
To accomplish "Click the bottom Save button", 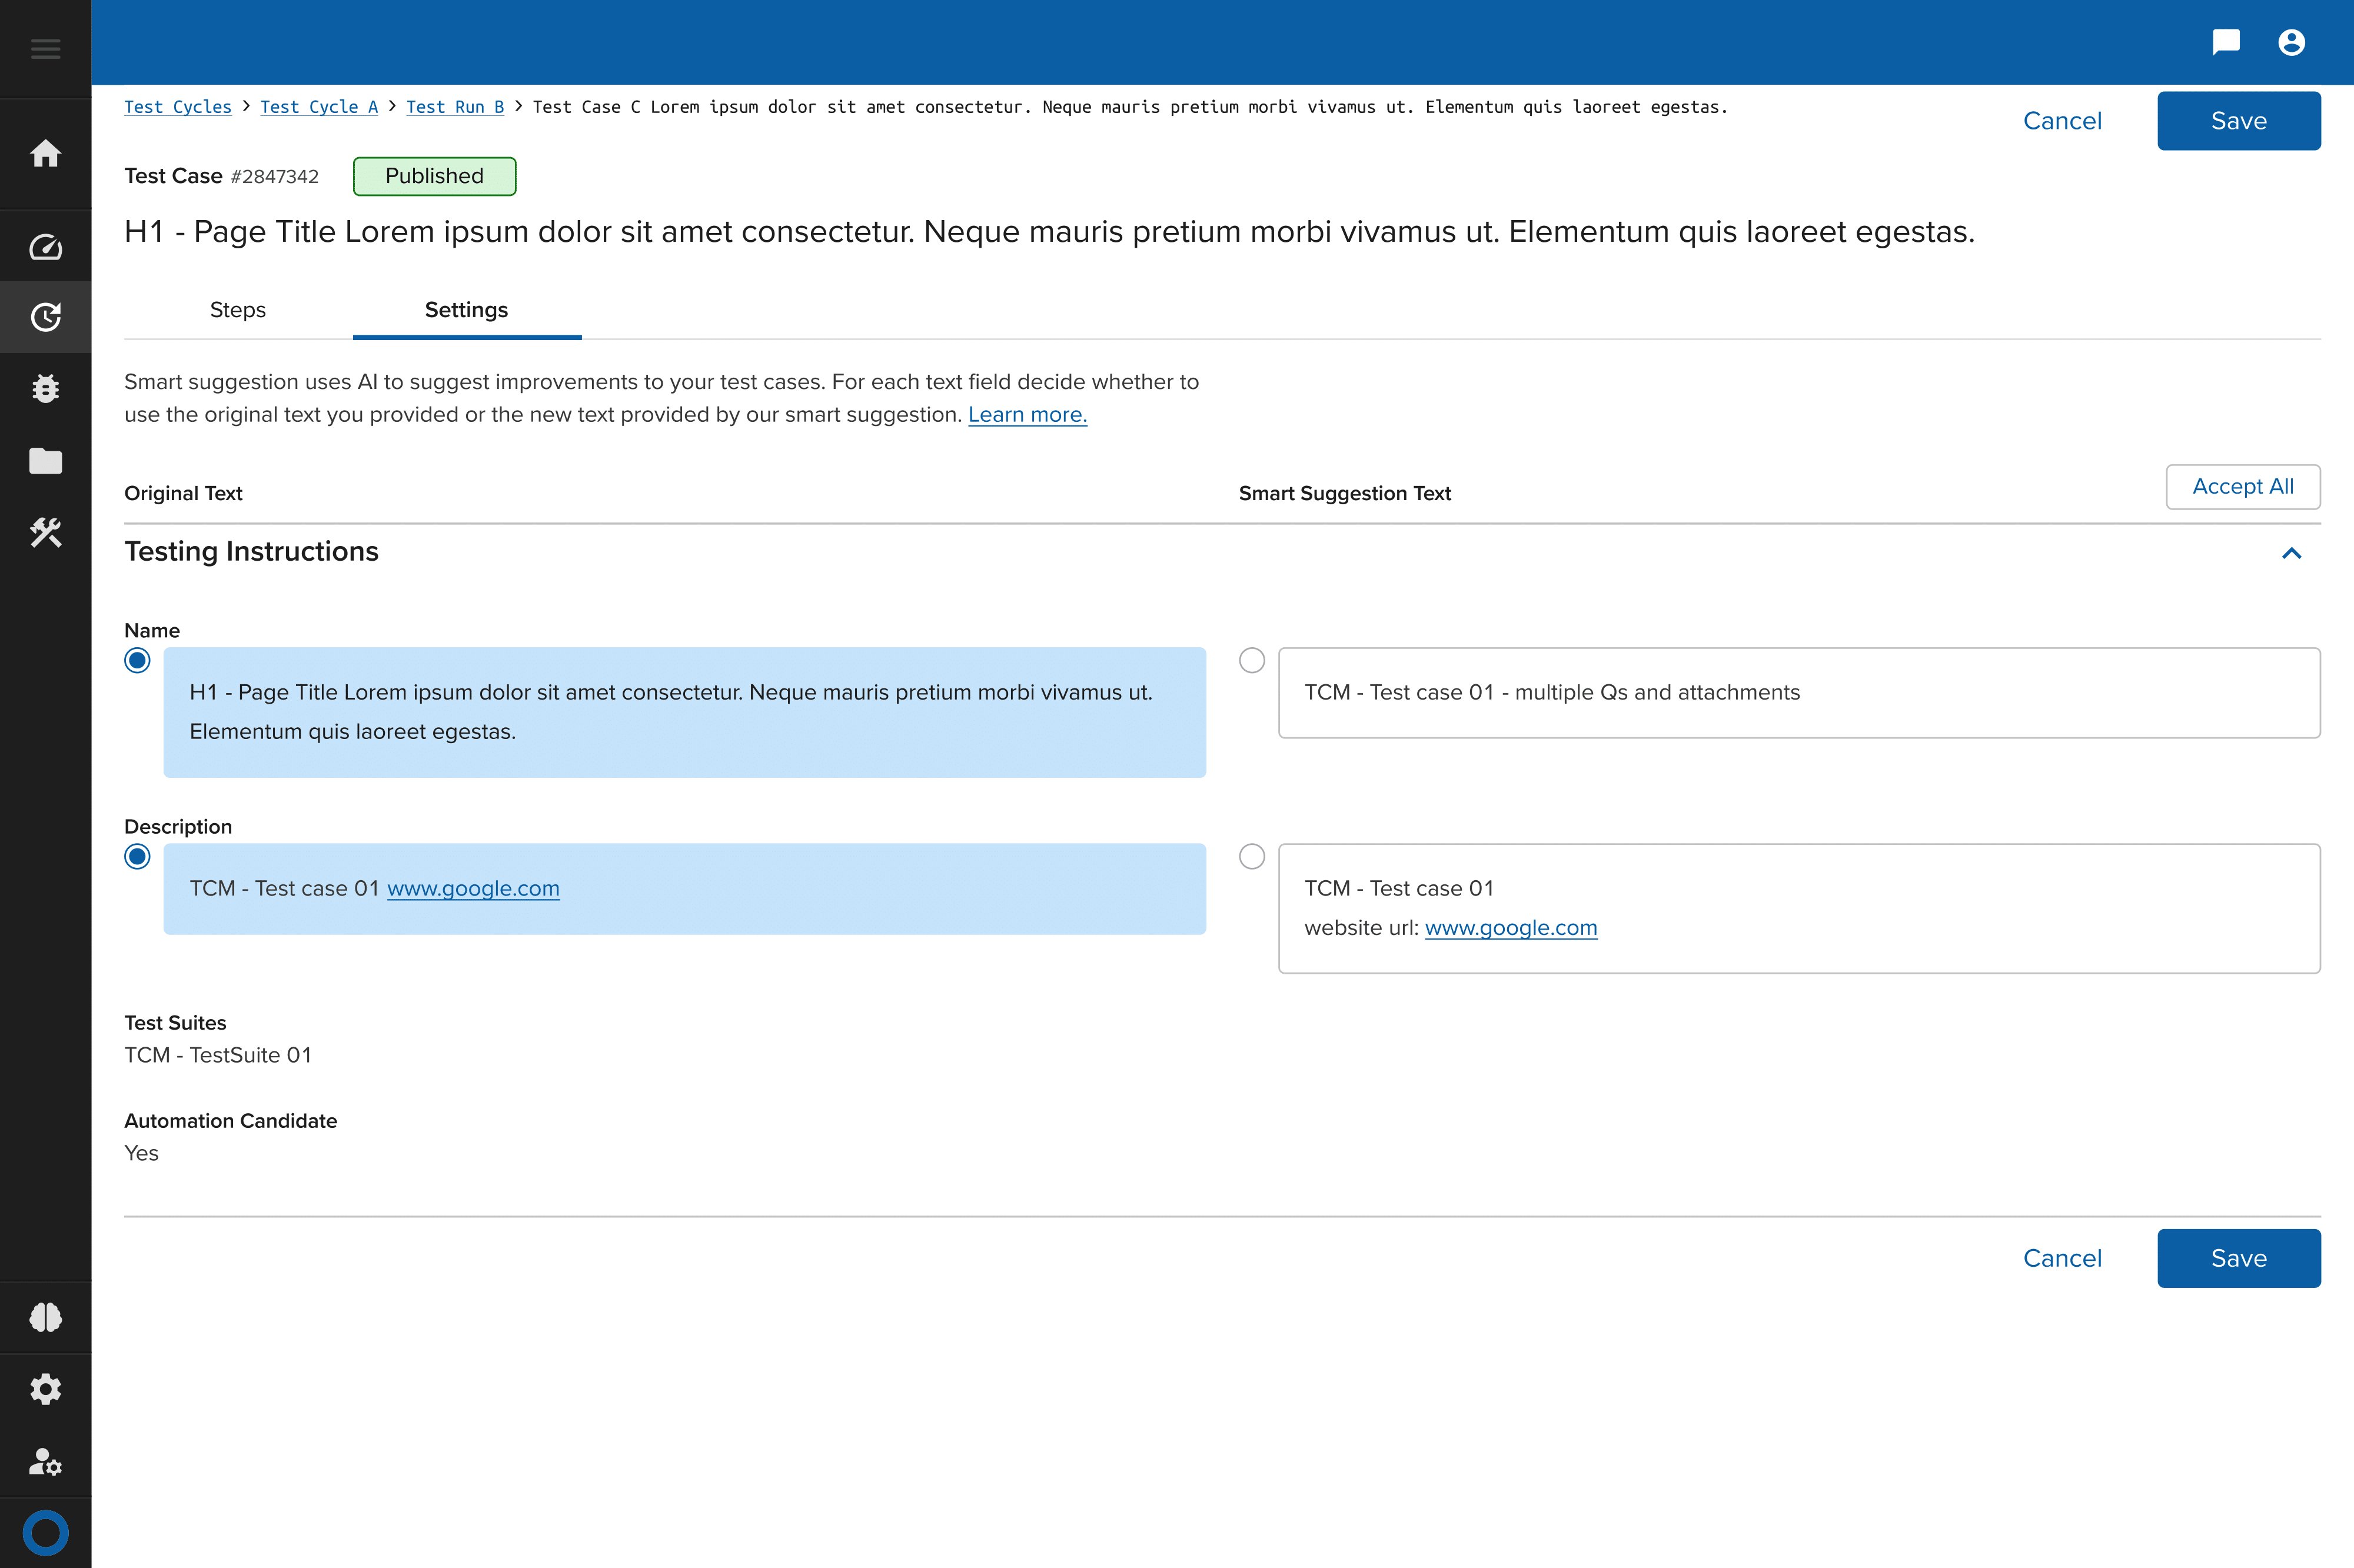I will (x=2238, y=1258).
